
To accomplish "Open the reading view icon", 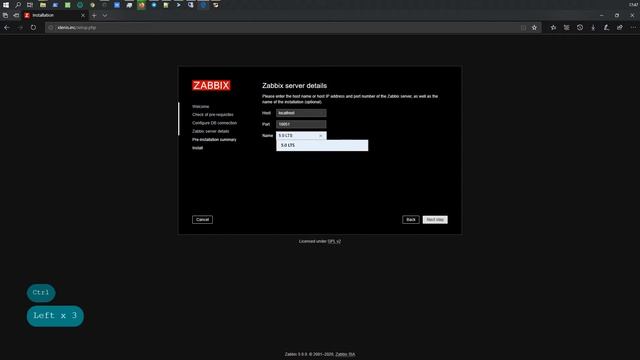I will 523,27.
